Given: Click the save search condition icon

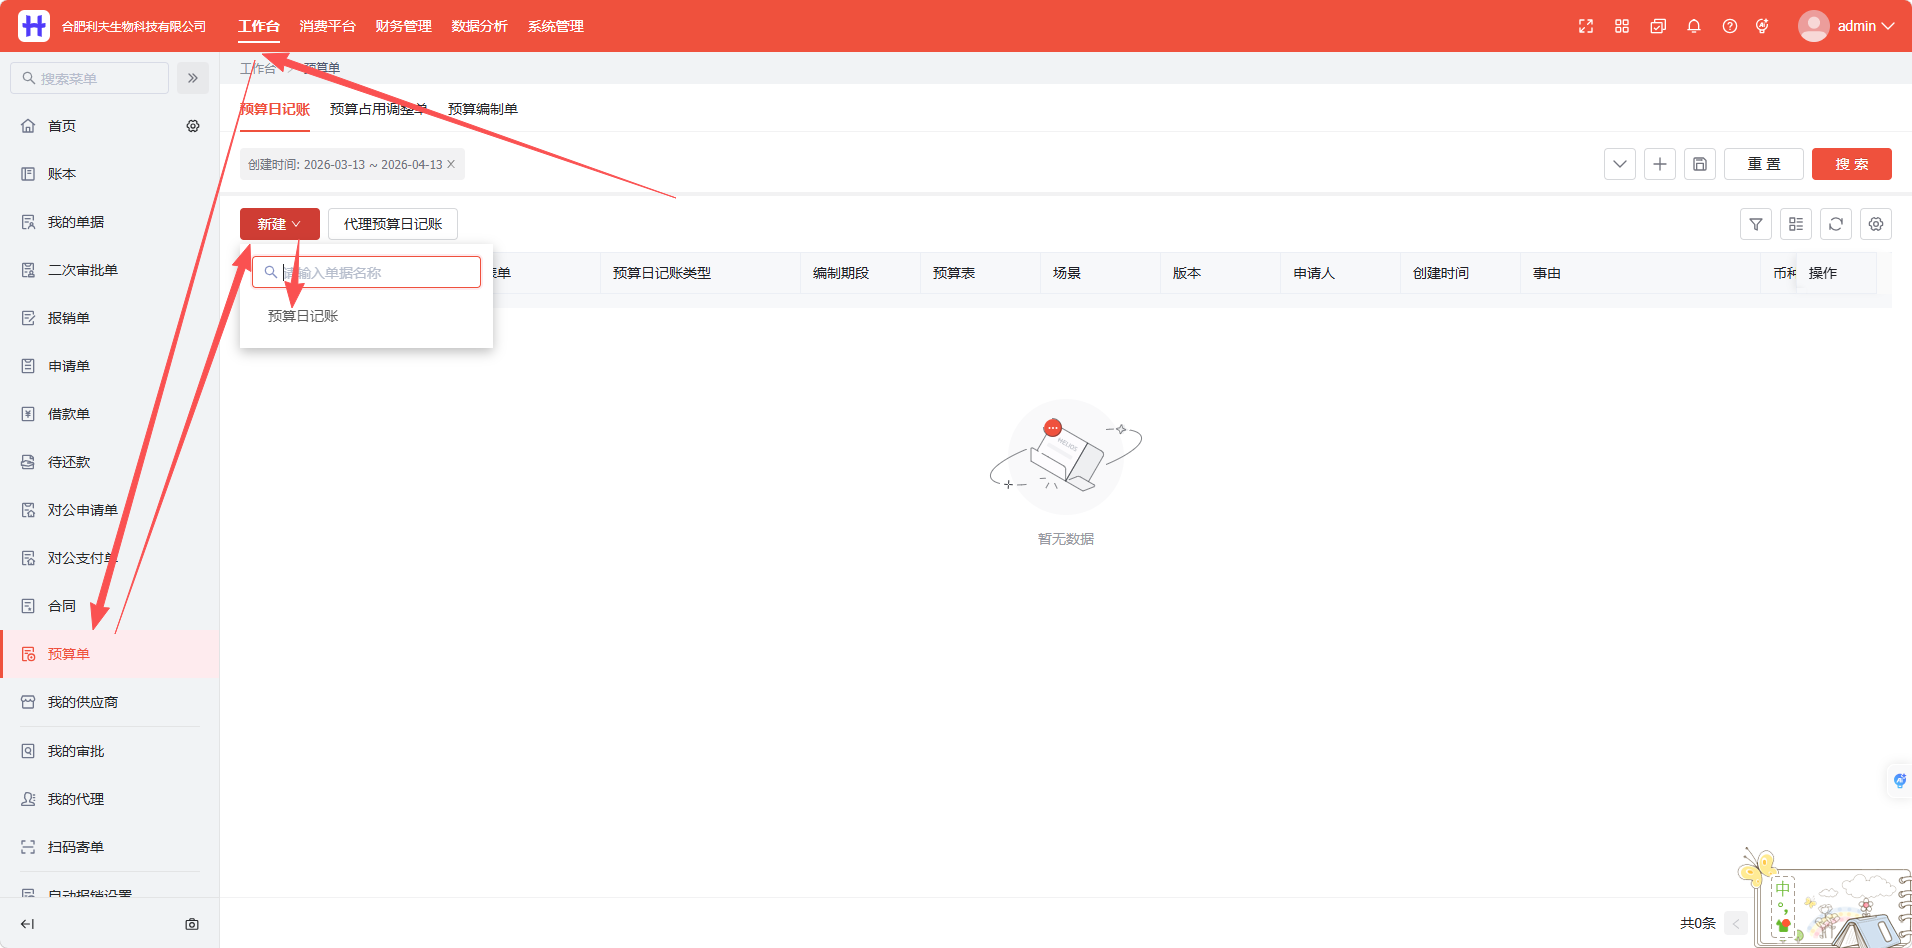Looking at the screenshot, I should pyautogui.click(x=1700, y=164).
